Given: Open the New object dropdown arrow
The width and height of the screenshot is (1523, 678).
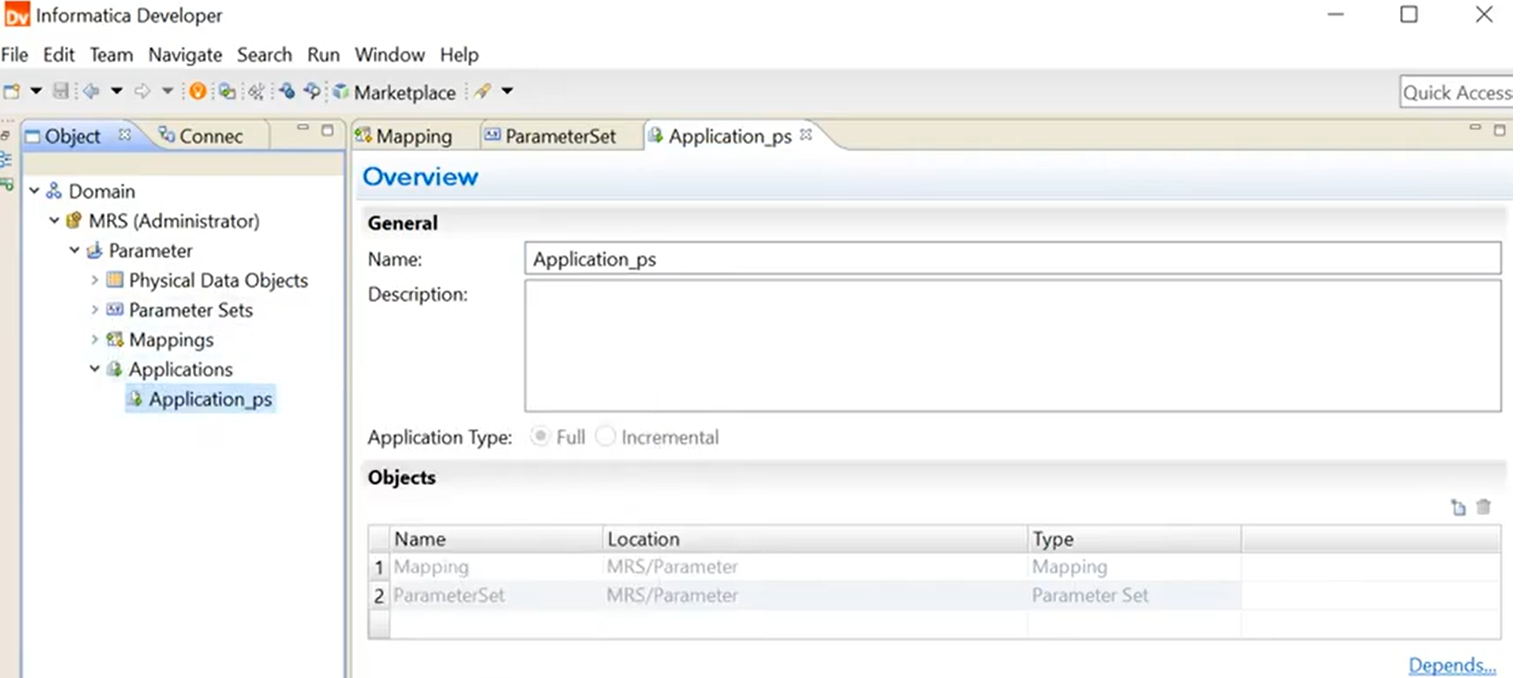Looking at the screenshot, I should click(x=36, y=91).
